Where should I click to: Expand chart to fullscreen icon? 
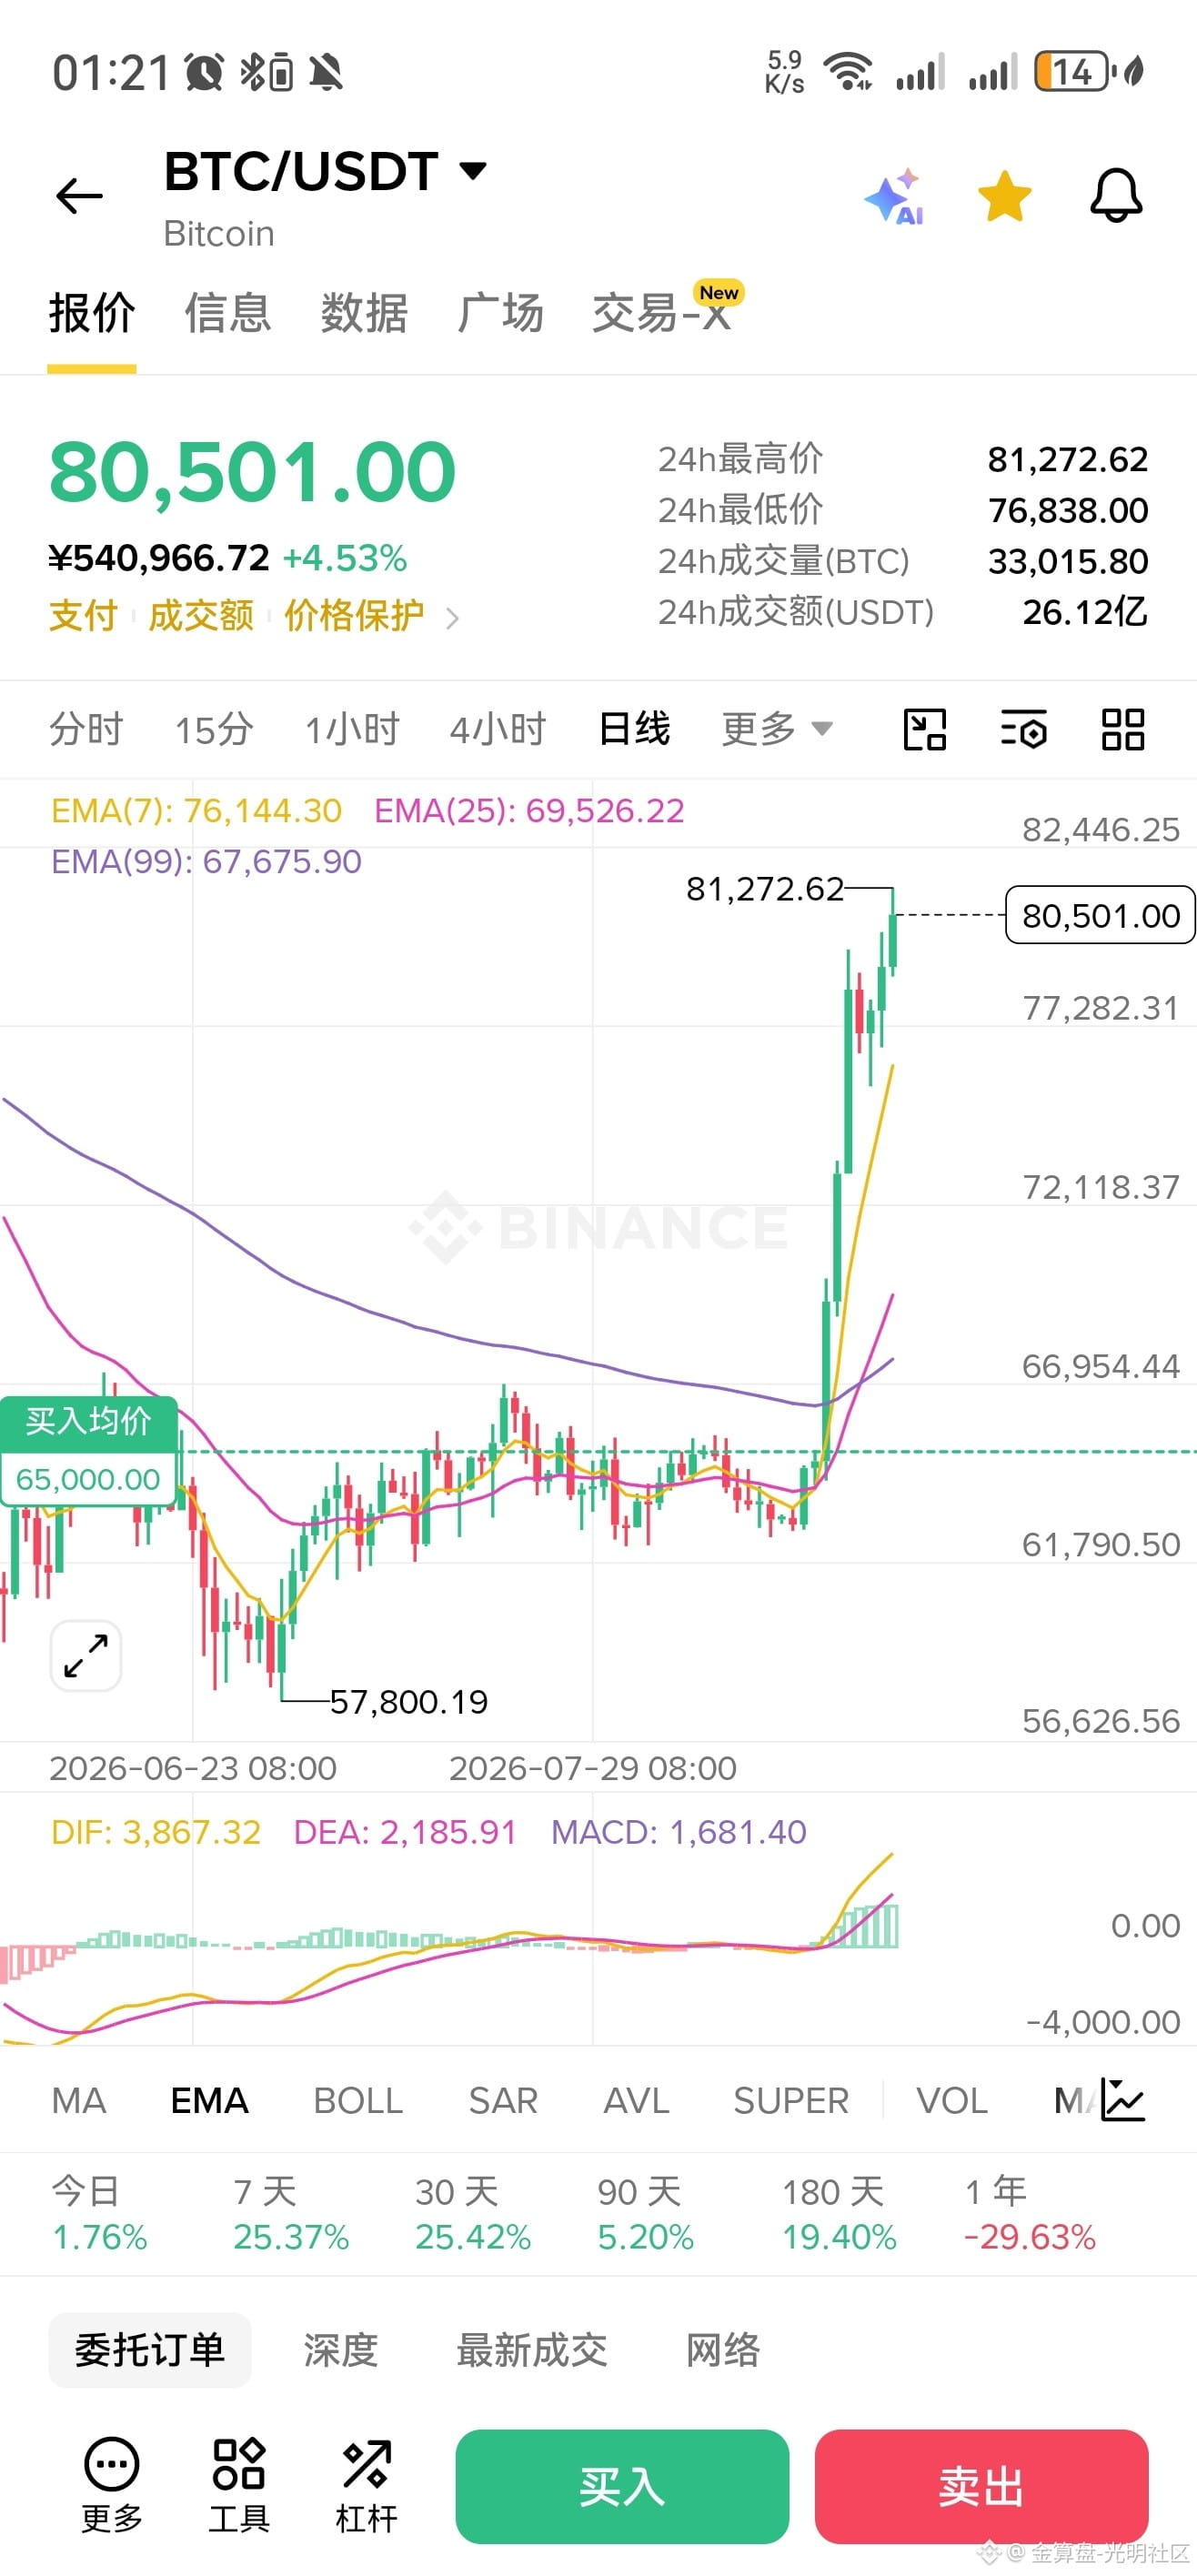[86, 1656]
